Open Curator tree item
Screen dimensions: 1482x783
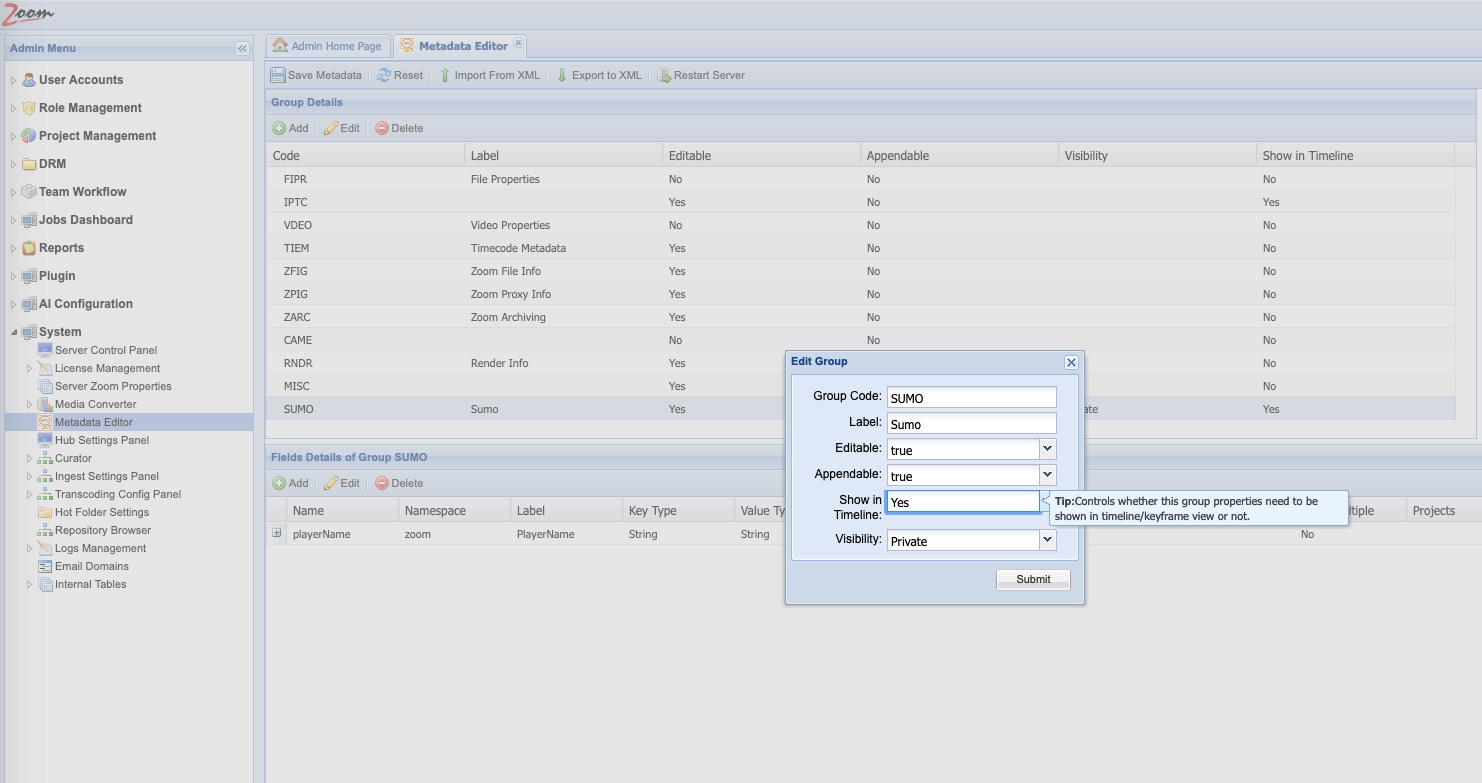click(x=73, y=458)
